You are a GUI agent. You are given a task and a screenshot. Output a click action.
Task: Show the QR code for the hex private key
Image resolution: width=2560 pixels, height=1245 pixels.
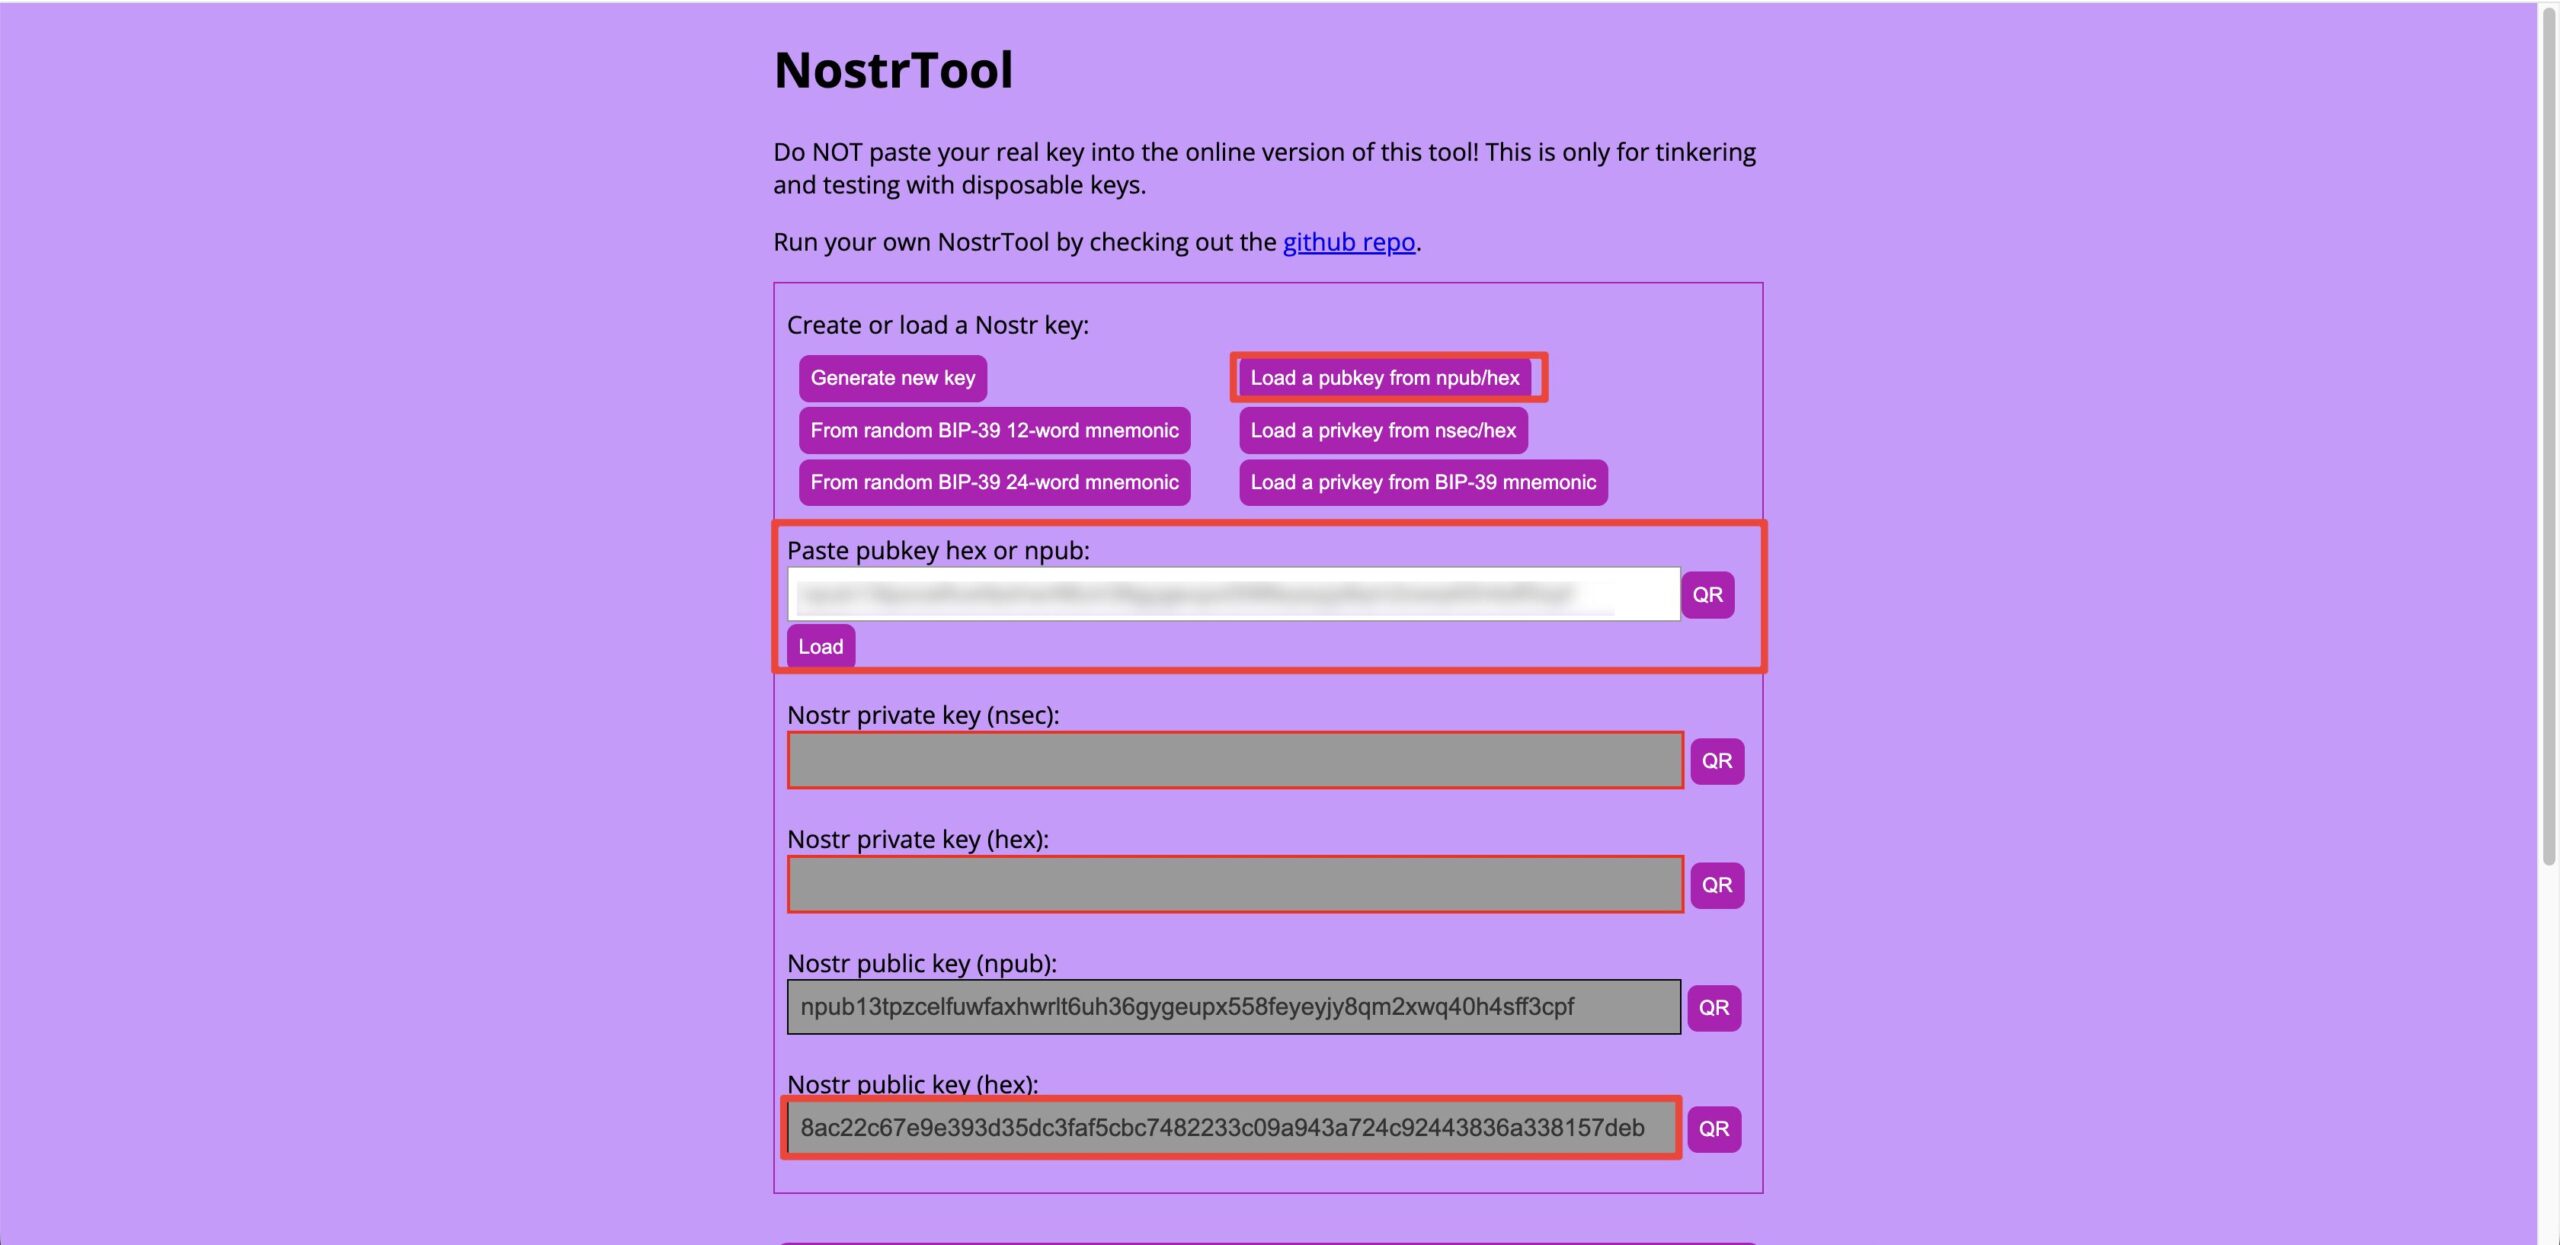1717,885
